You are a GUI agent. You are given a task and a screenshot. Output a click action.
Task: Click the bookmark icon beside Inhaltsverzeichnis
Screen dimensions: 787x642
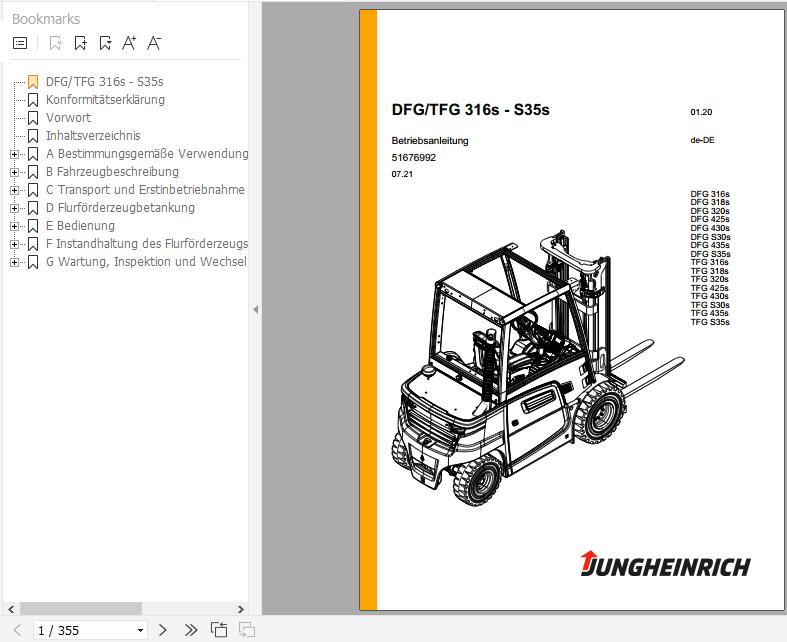(x=33, y=137)
